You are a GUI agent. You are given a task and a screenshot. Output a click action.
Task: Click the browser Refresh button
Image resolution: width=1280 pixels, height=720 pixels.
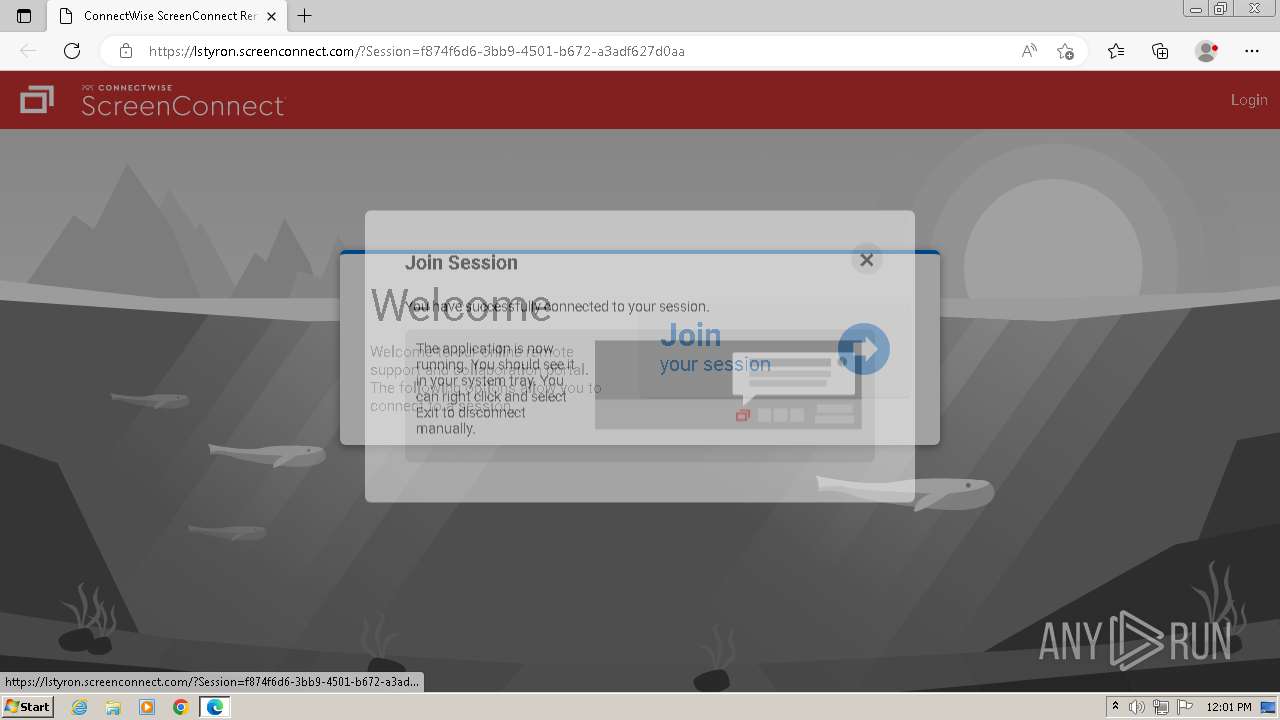pos(72,51)
